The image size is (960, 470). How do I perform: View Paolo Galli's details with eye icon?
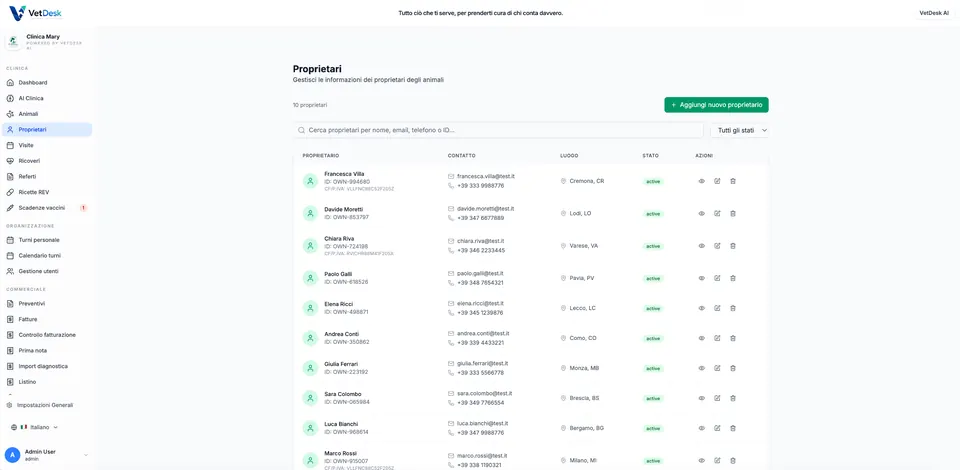[x=702, y=278]
